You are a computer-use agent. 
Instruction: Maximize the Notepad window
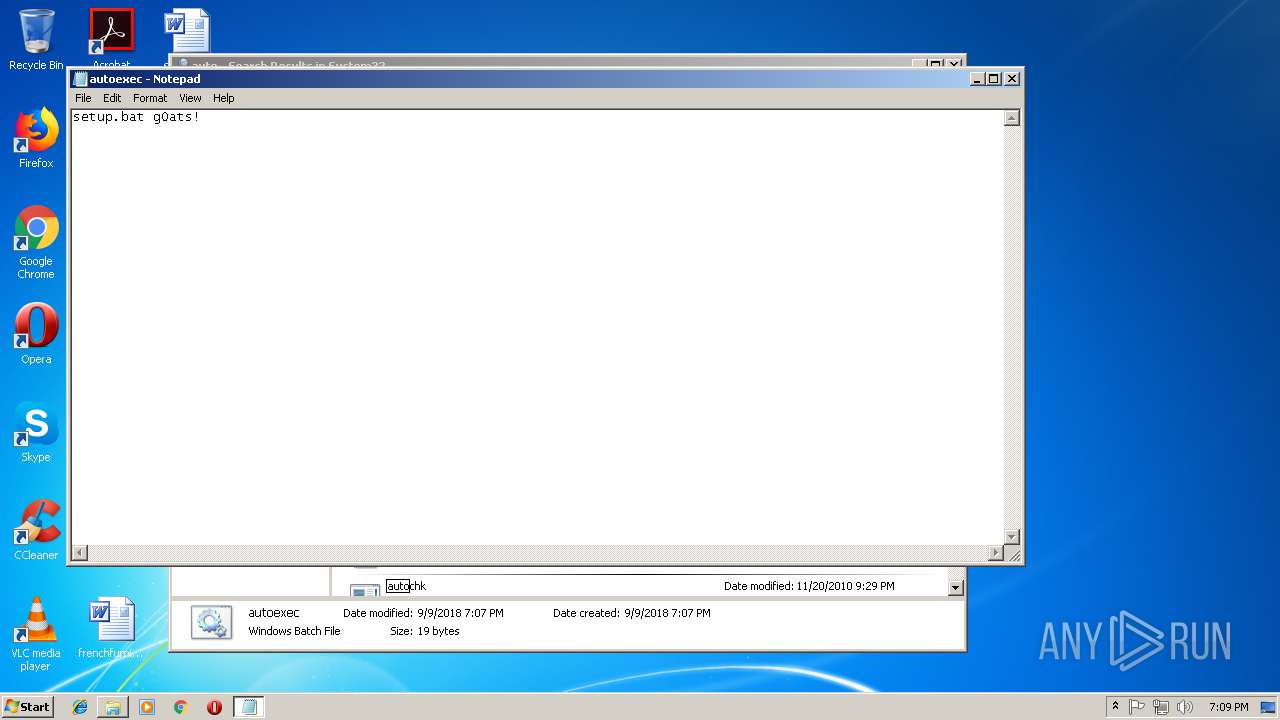[993, 79]
